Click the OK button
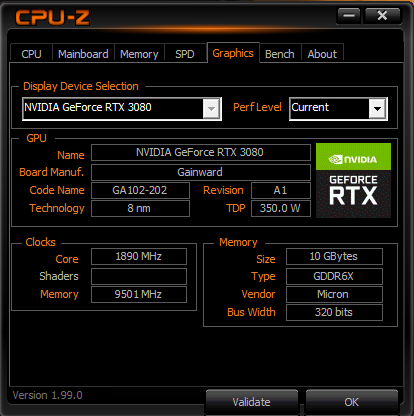 click(352, 402)
